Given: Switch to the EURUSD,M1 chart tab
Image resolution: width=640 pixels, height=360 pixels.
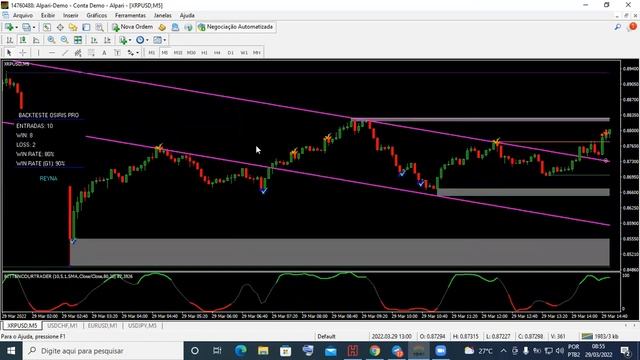Looking at the screenshot, I should 102,326.
